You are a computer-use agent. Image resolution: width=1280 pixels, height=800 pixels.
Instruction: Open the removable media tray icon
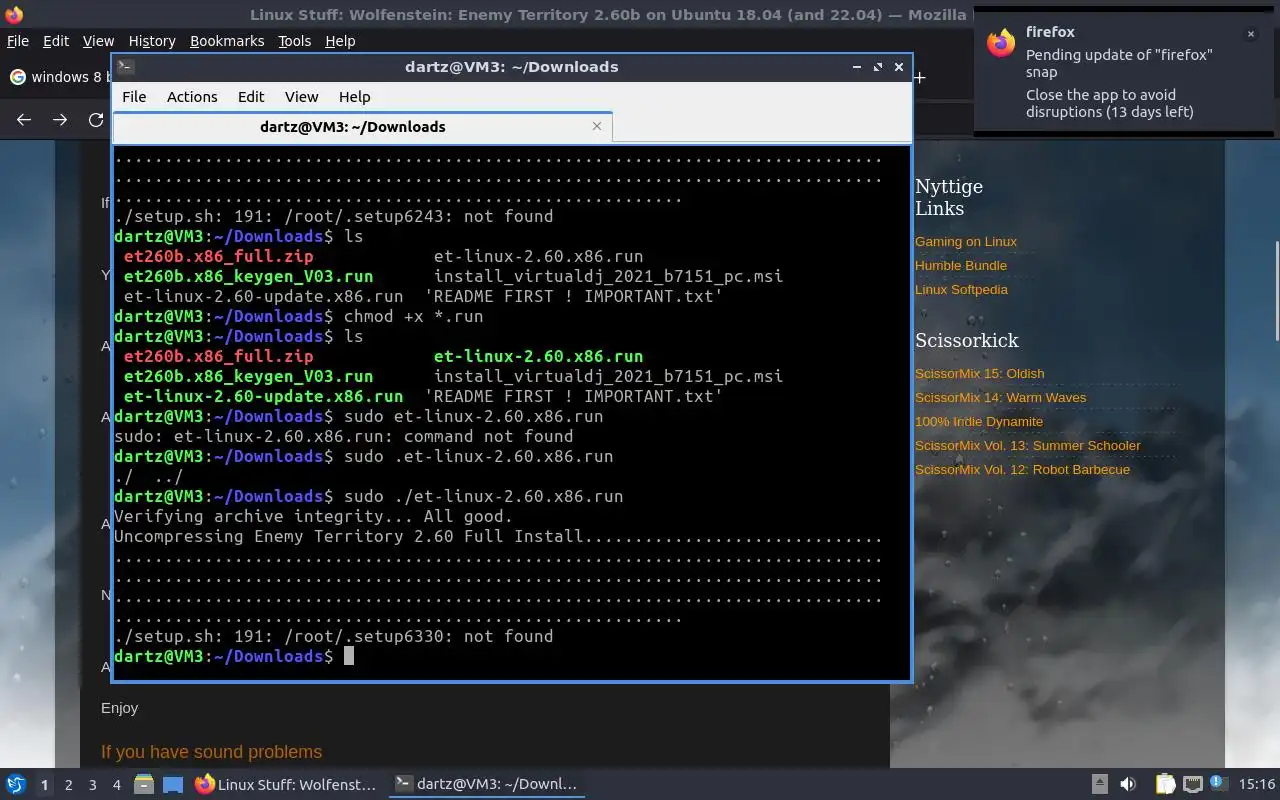[1099, 784]
